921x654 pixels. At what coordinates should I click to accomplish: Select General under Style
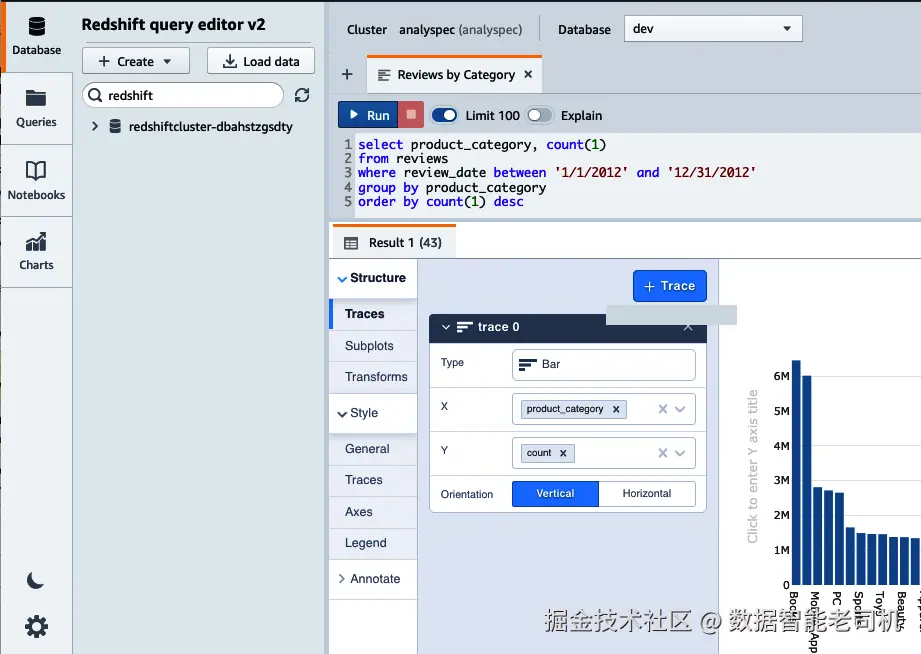pos(372,449)
